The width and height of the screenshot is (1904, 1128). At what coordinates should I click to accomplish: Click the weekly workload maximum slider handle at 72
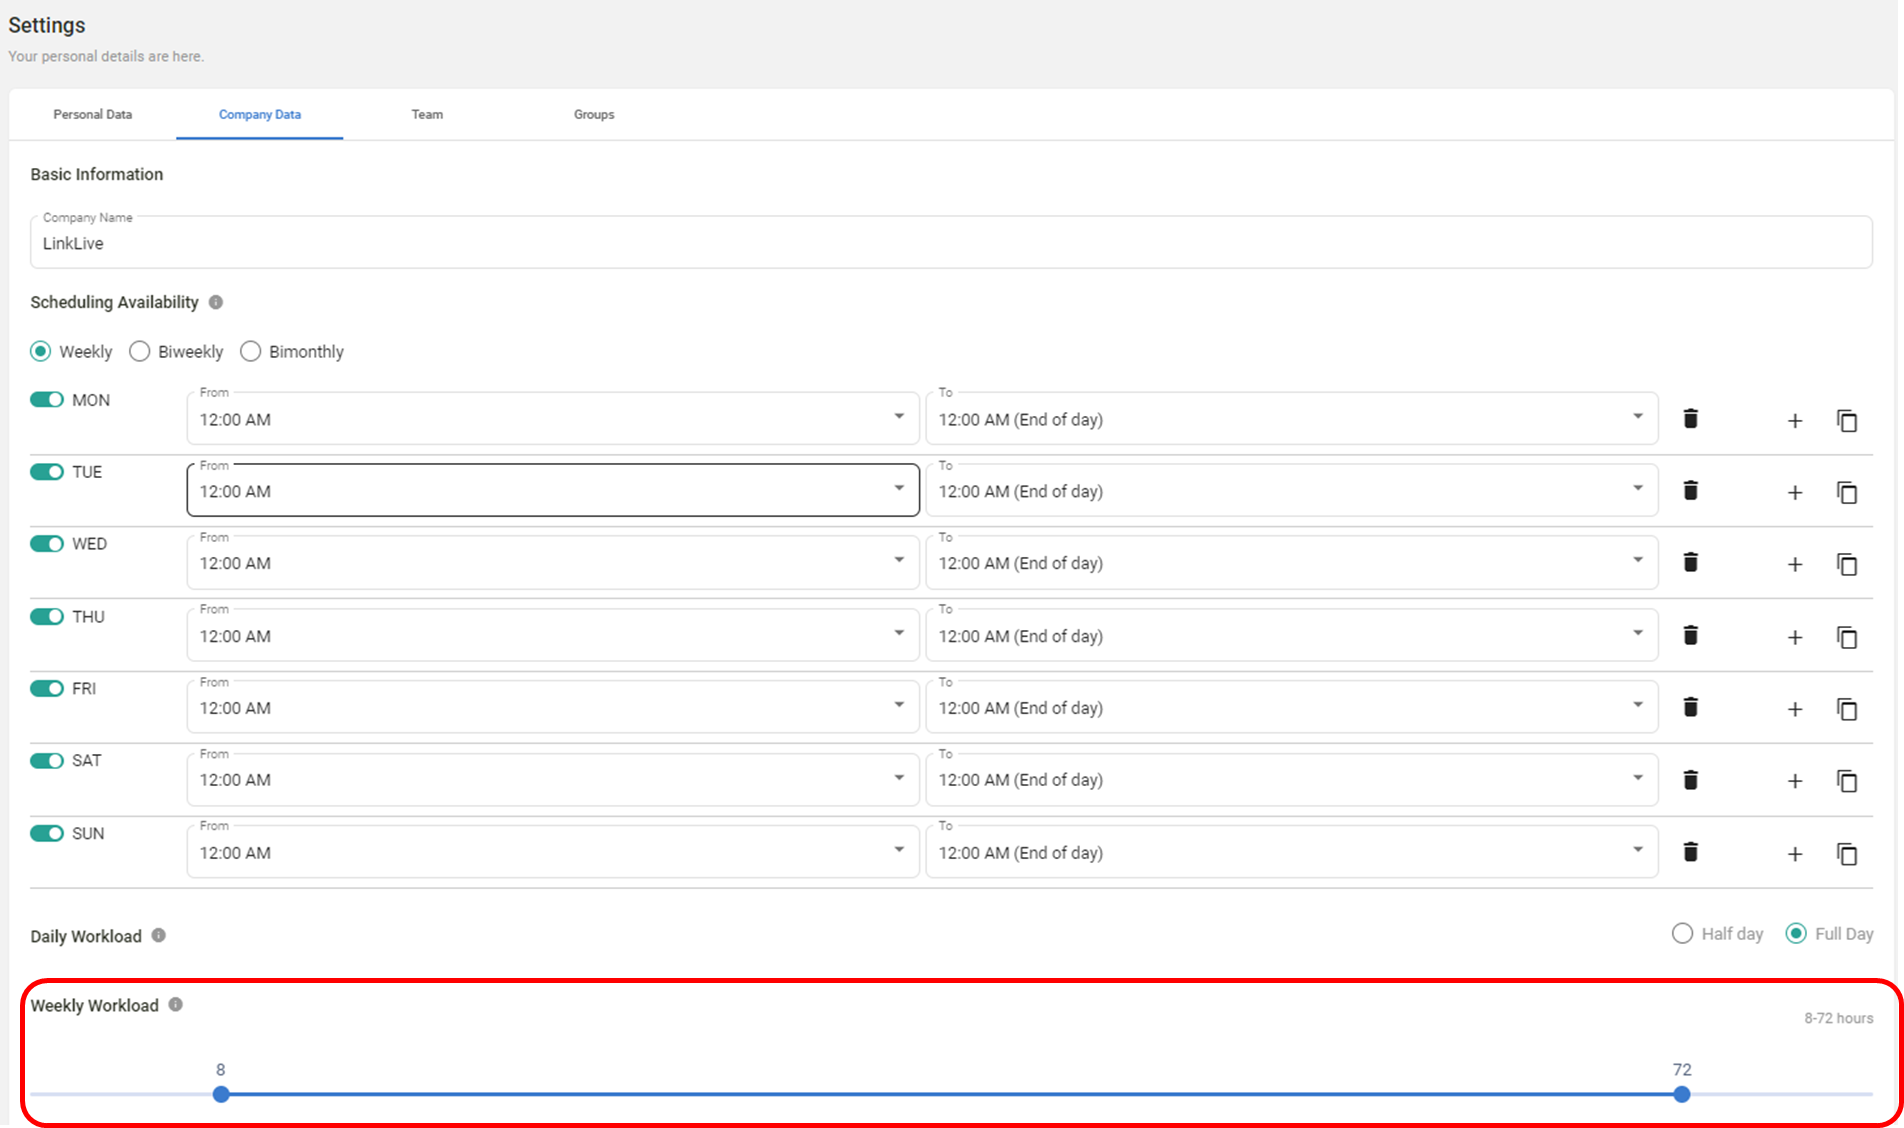pos(1682,1095)
